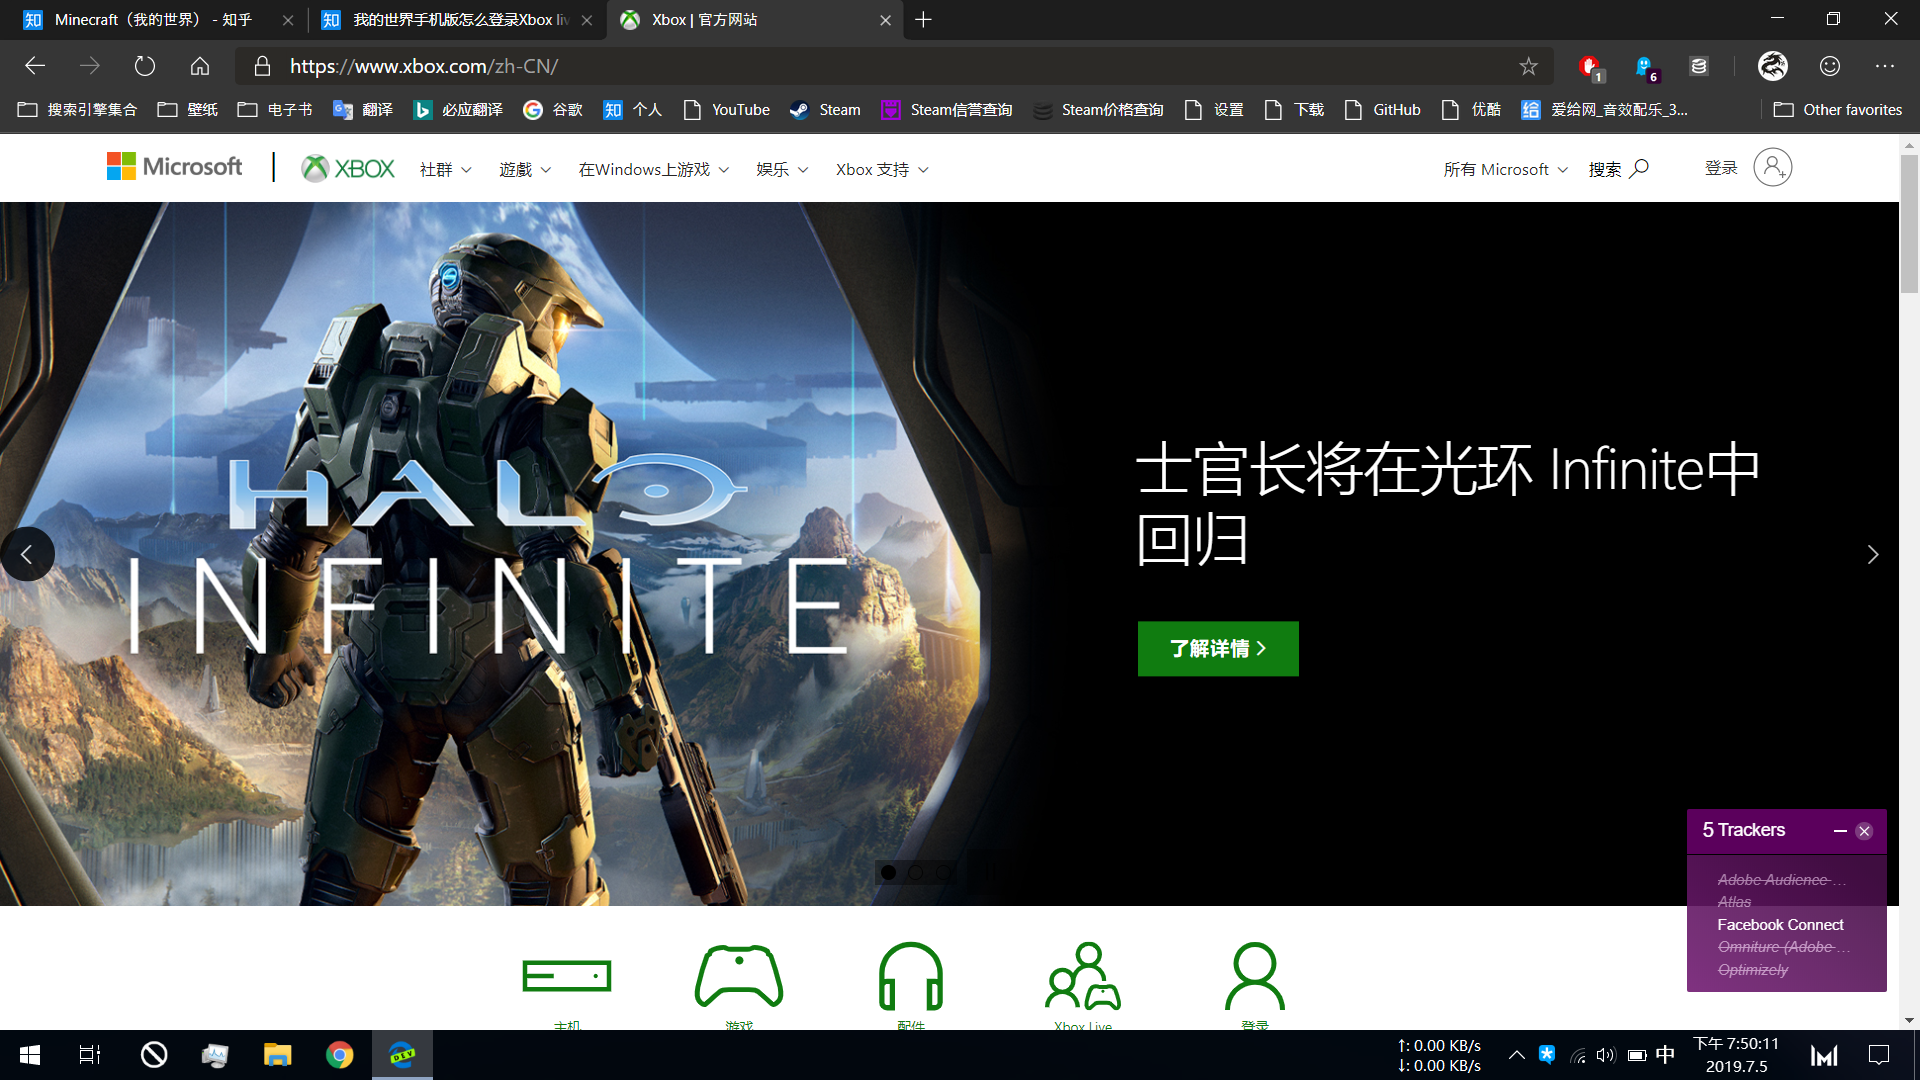The image size is (1920, 1080).
Task: Open the accessories headset icon
Action: pos(910,976)
